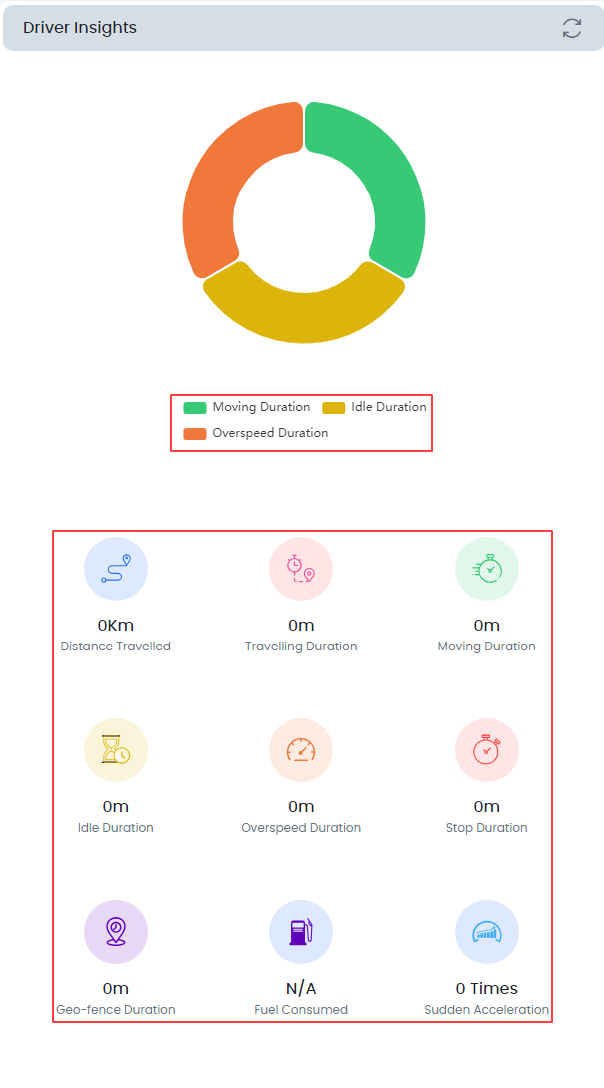Toggle Idle Duration yellow legend swatch

tap(333, 407)
